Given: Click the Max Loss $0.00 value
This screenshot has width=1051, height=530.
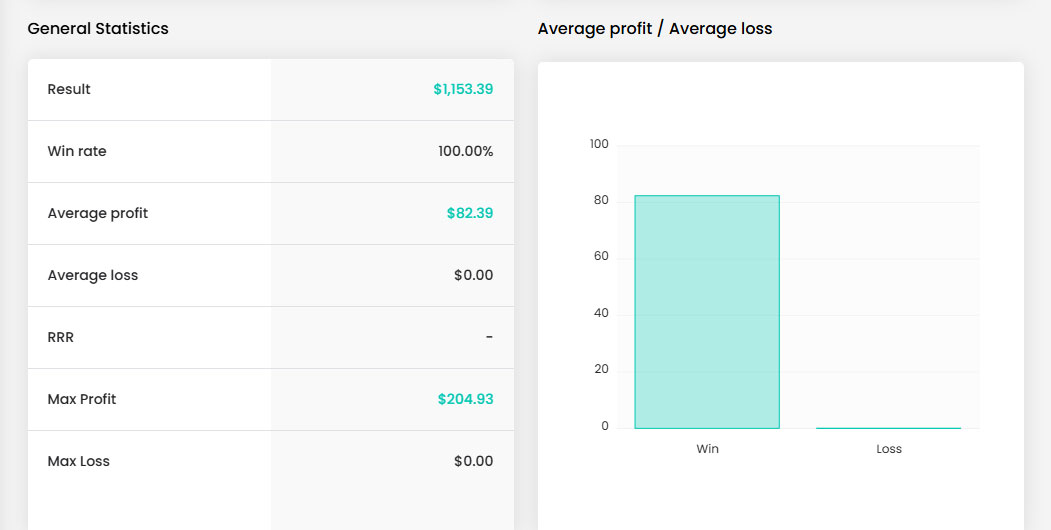Looking at the screenshot, I should click(x=473, y=461).
